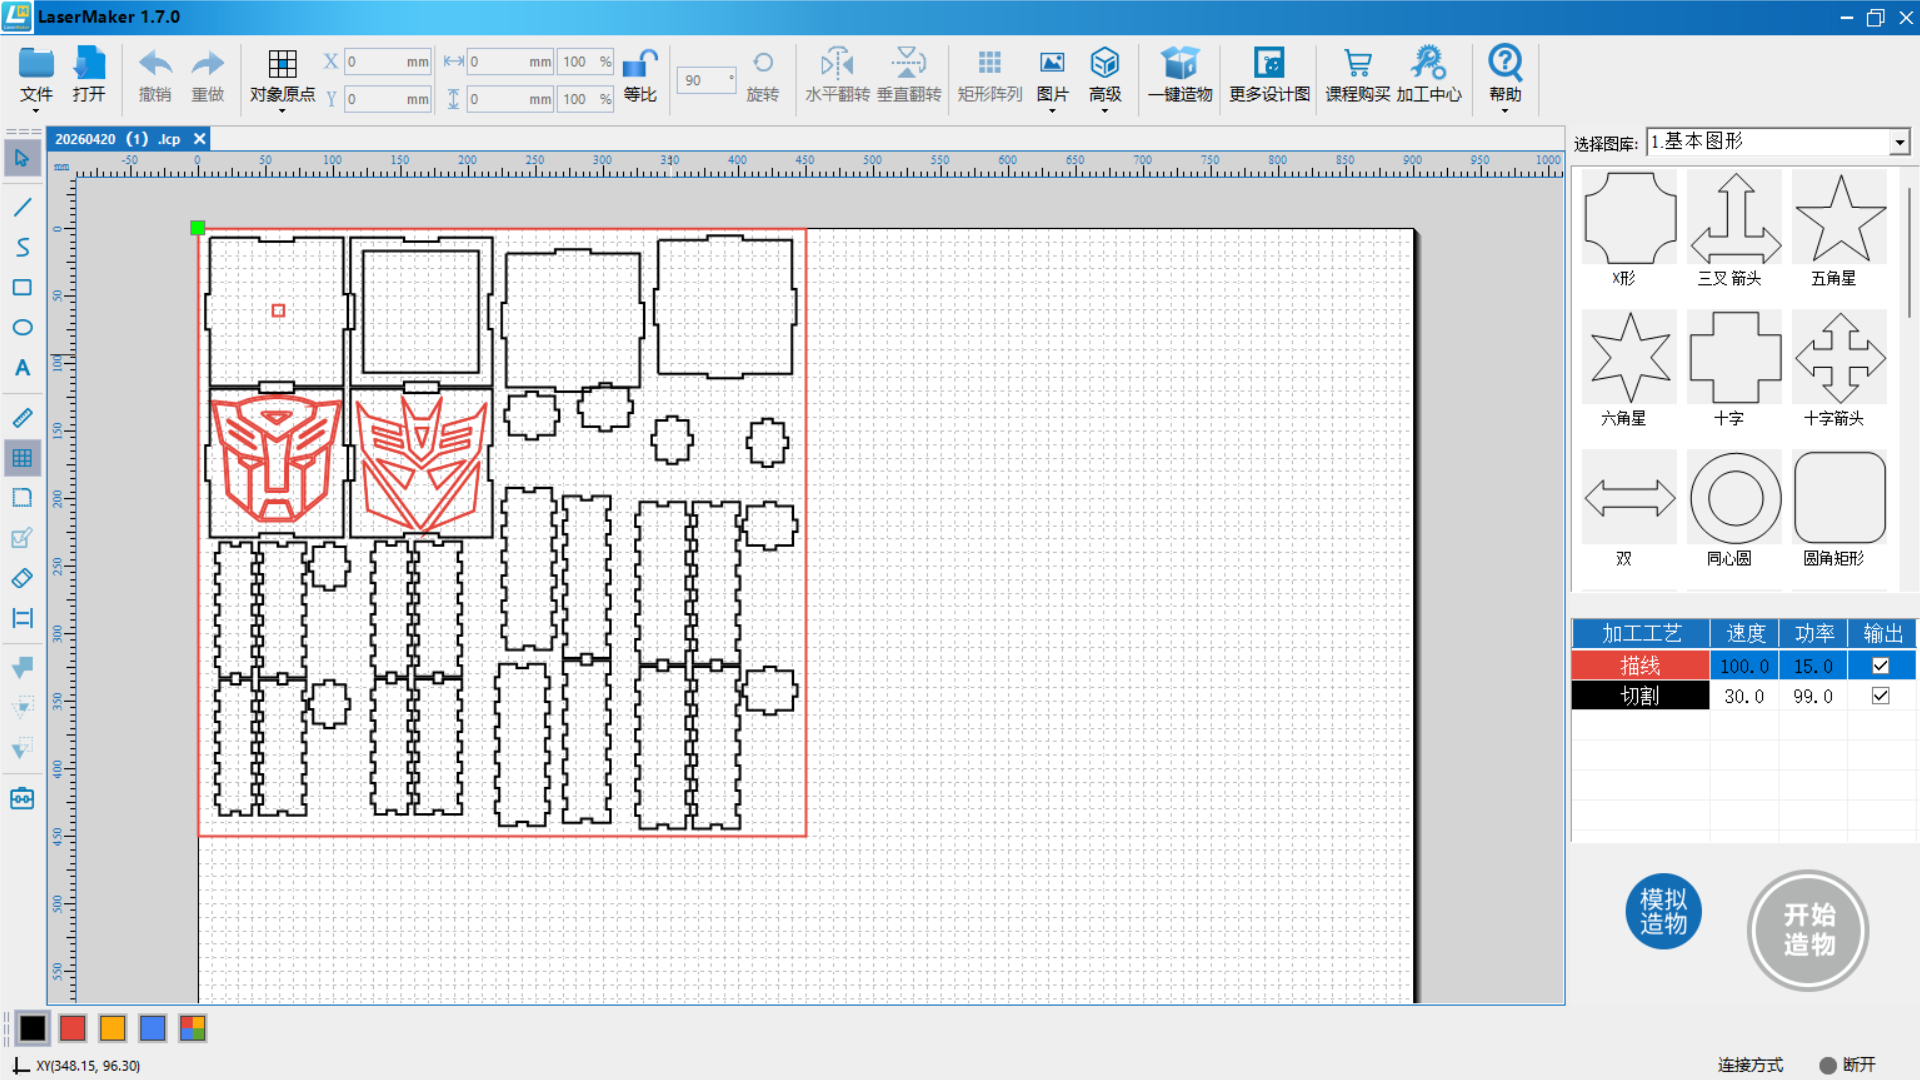1920x1080 pixels.
Task: Click horizontal flip icon
Action: click(x=837, y=63)
